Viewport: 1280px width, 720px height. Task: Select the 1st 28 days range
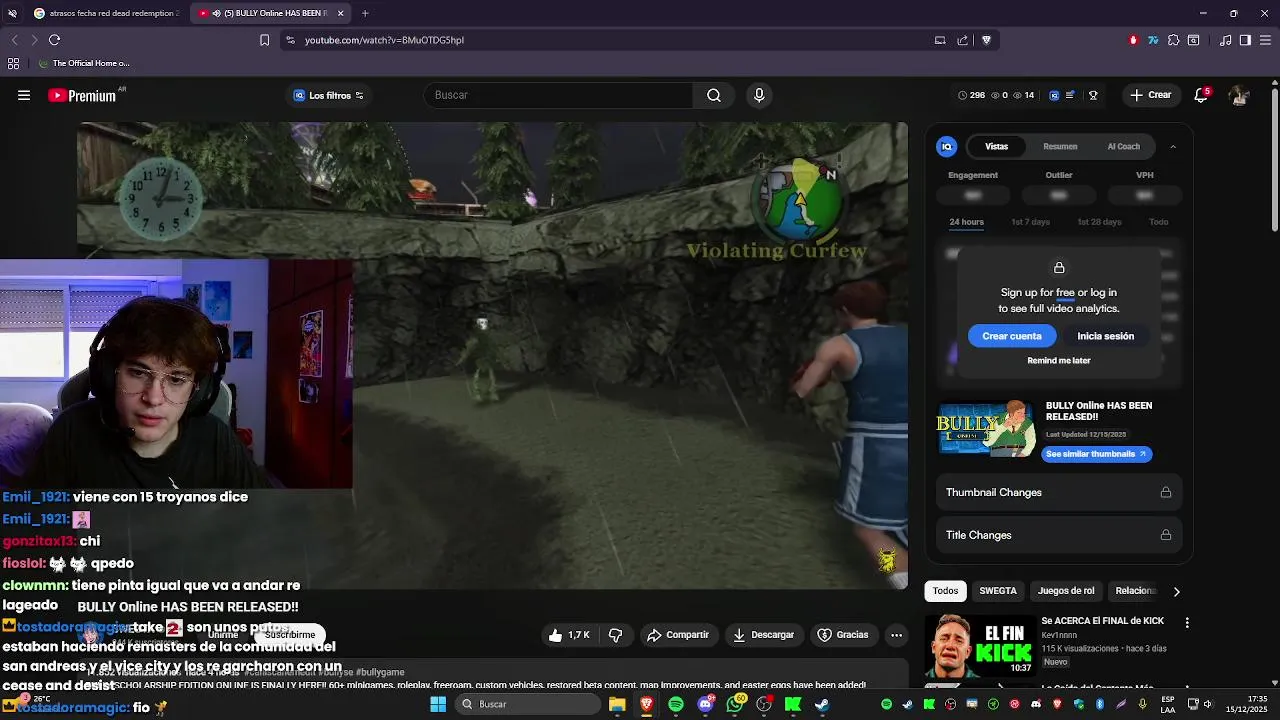click(1099, 222)
